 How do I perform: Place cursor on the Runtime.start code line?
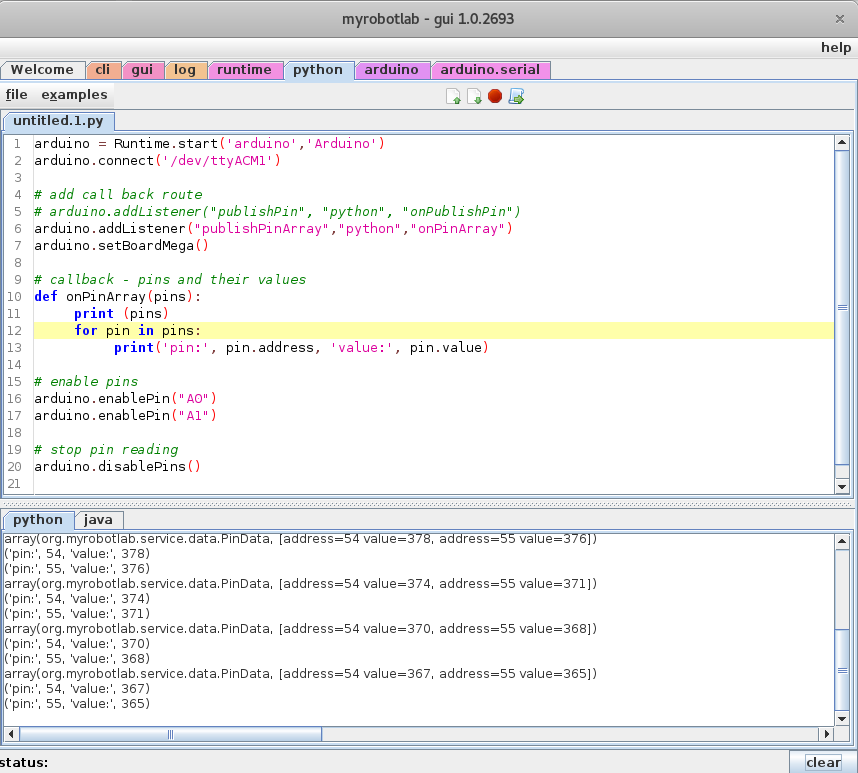coord(210,143)
